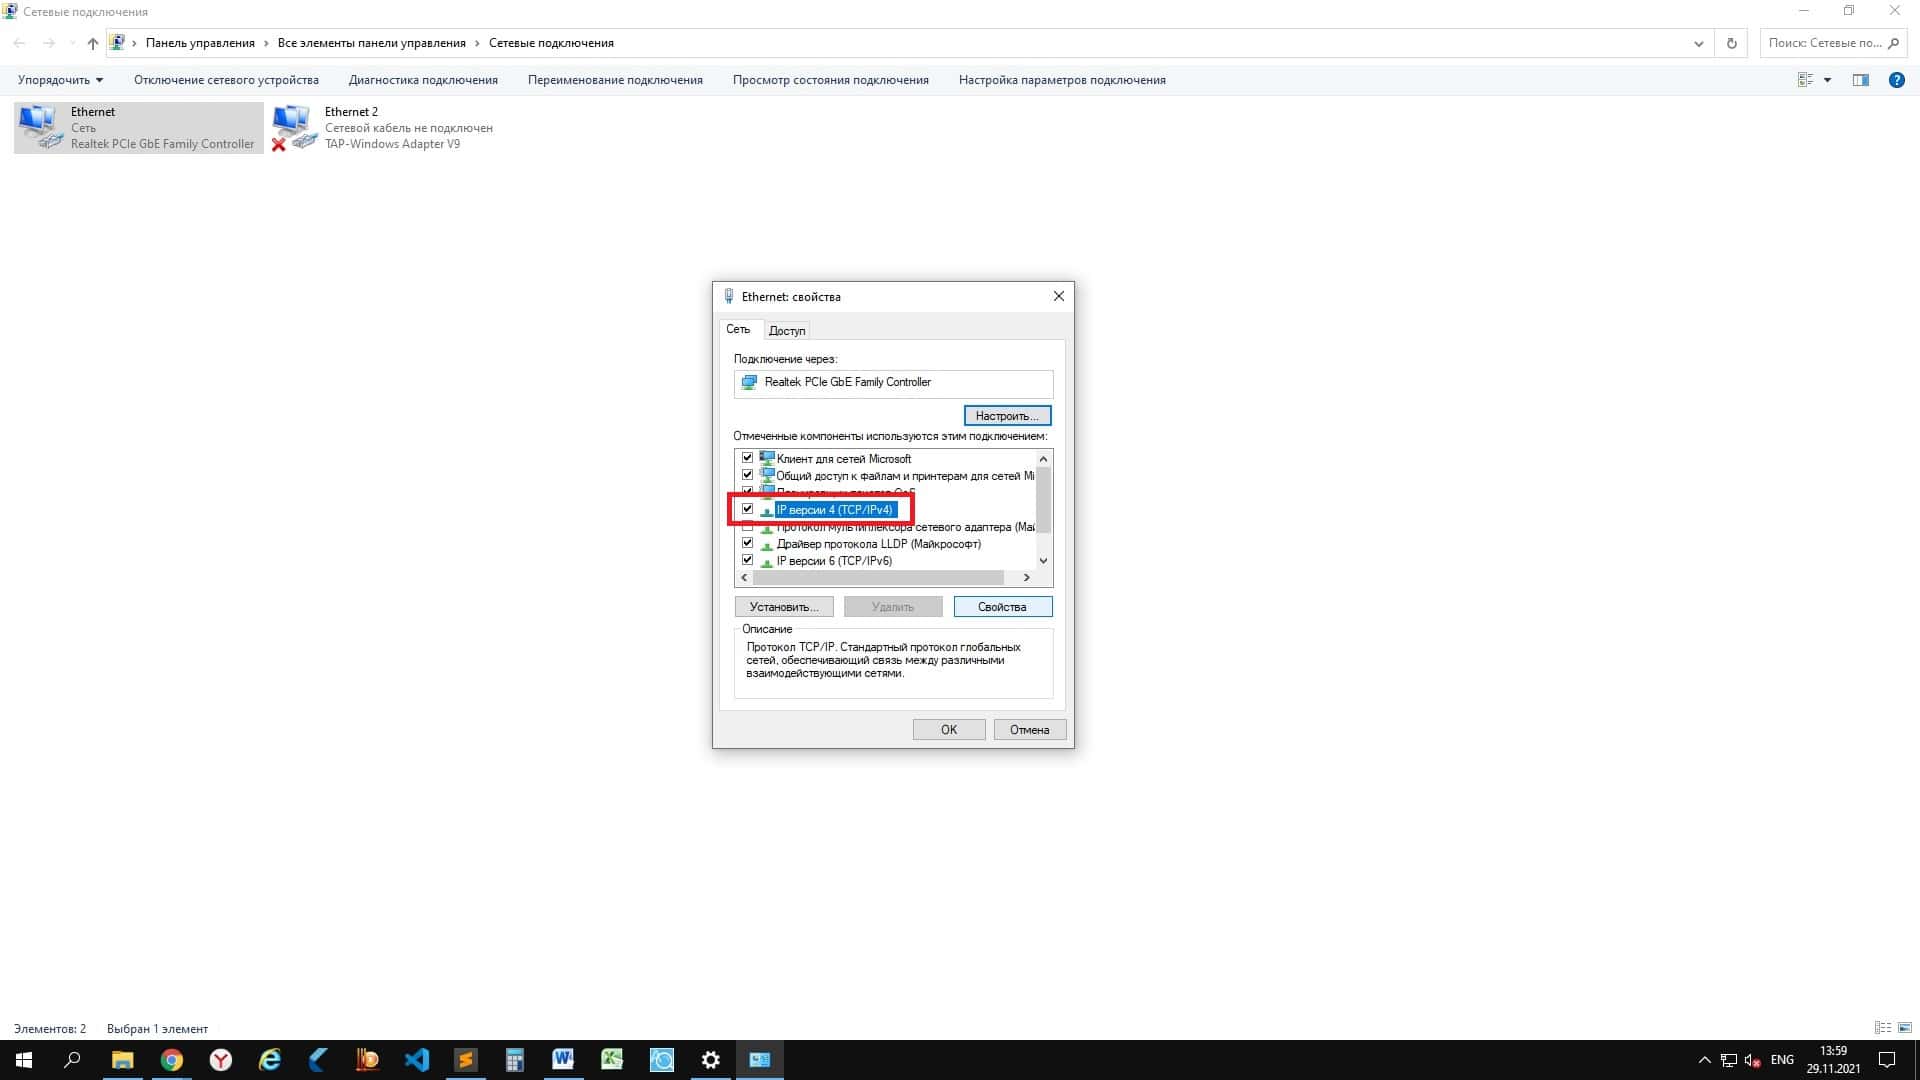The width and height of the screenshot is (1920, 1080).
Task: Open the view options dropdown arrow
Action: click(1827, 80)
